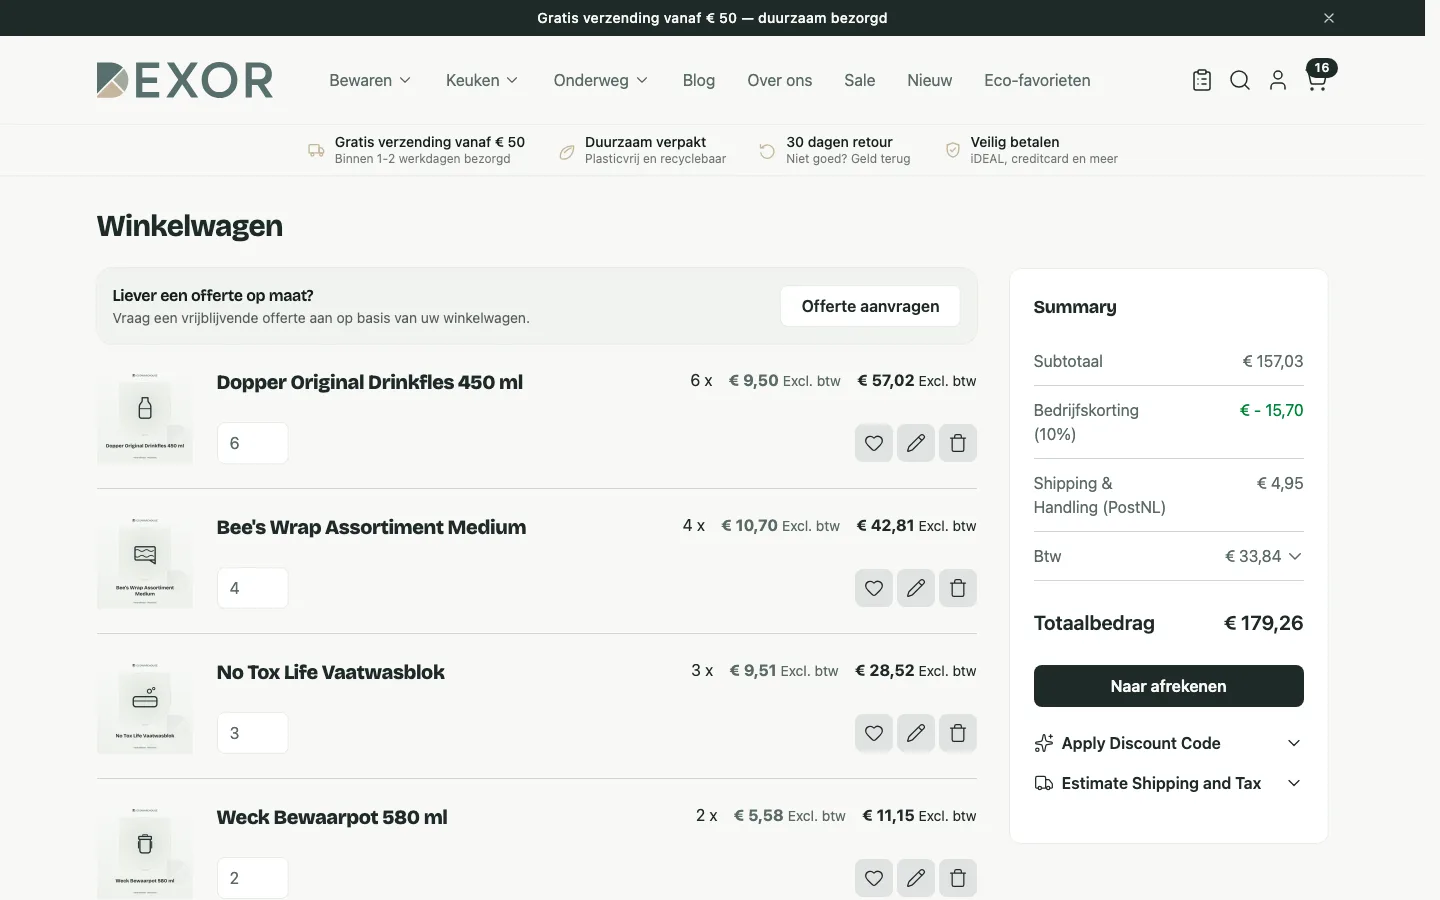
Task: Edit the Weck Bewaarpot 580 ml item
Action: (916, 878)
